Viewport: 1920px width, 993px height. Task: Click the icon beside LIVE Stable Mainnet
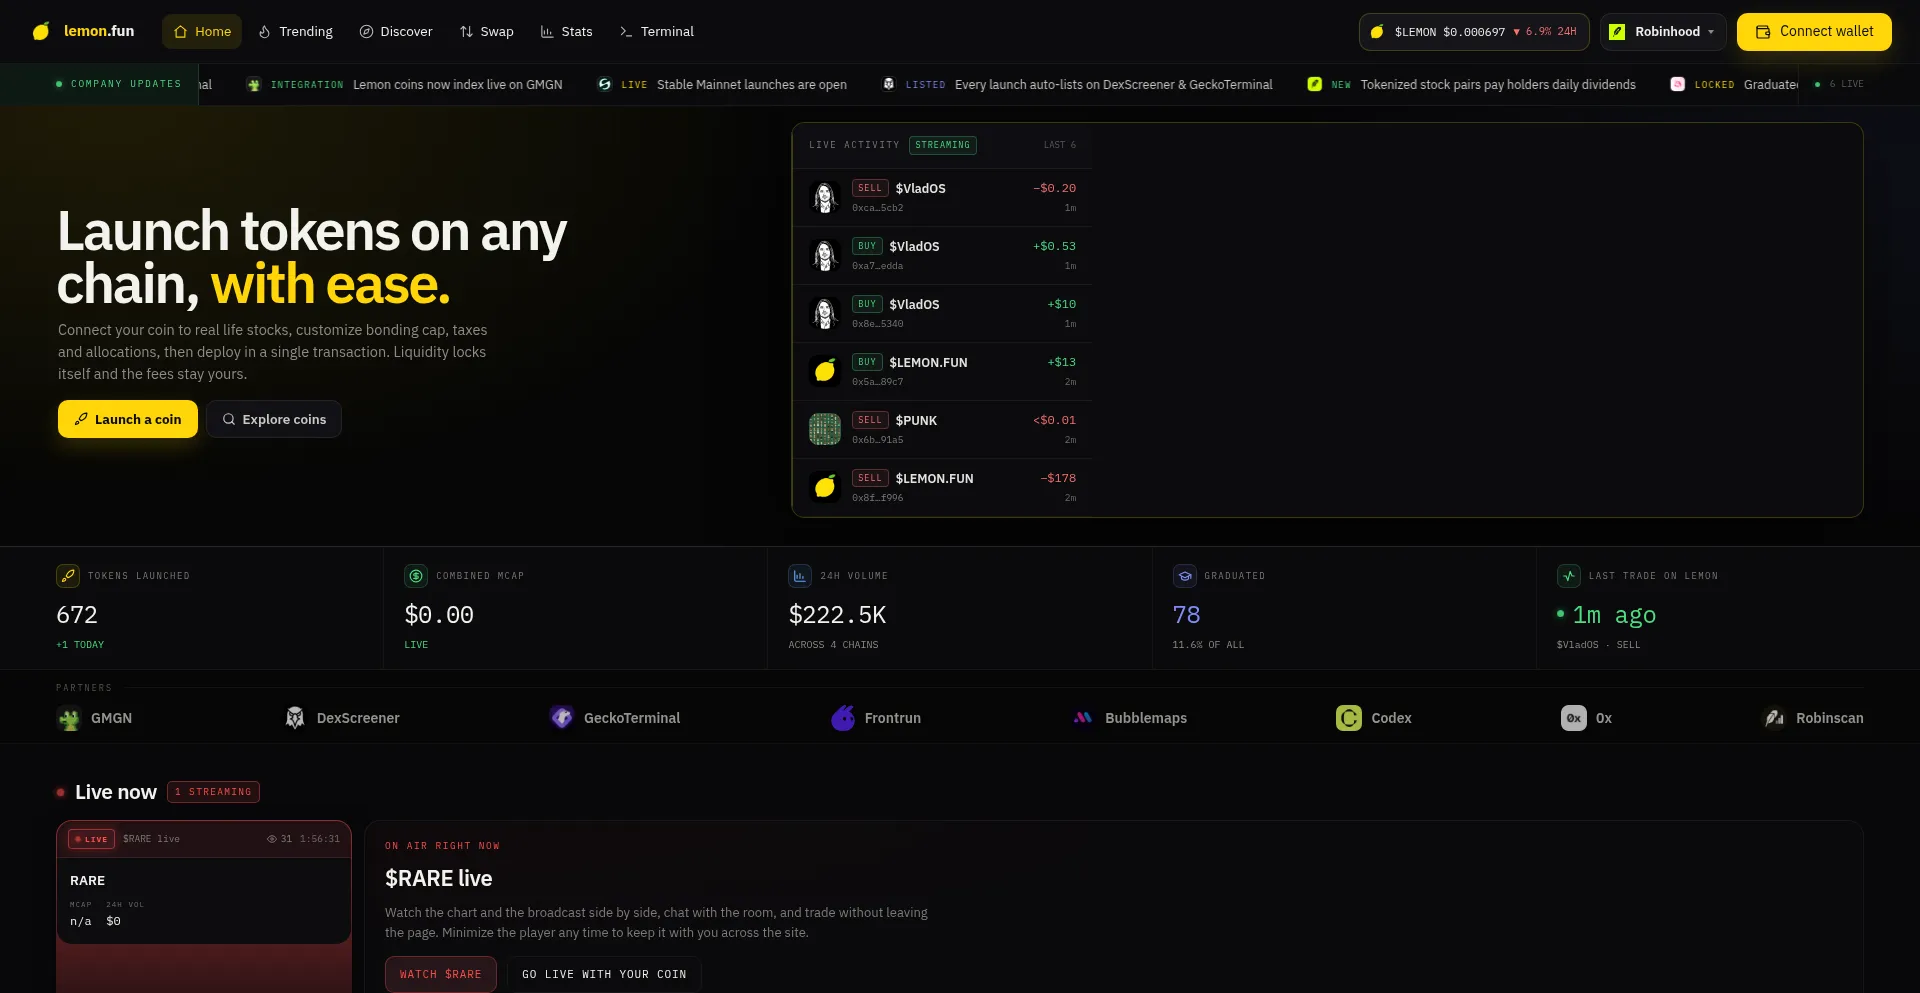tap(604, 85)
